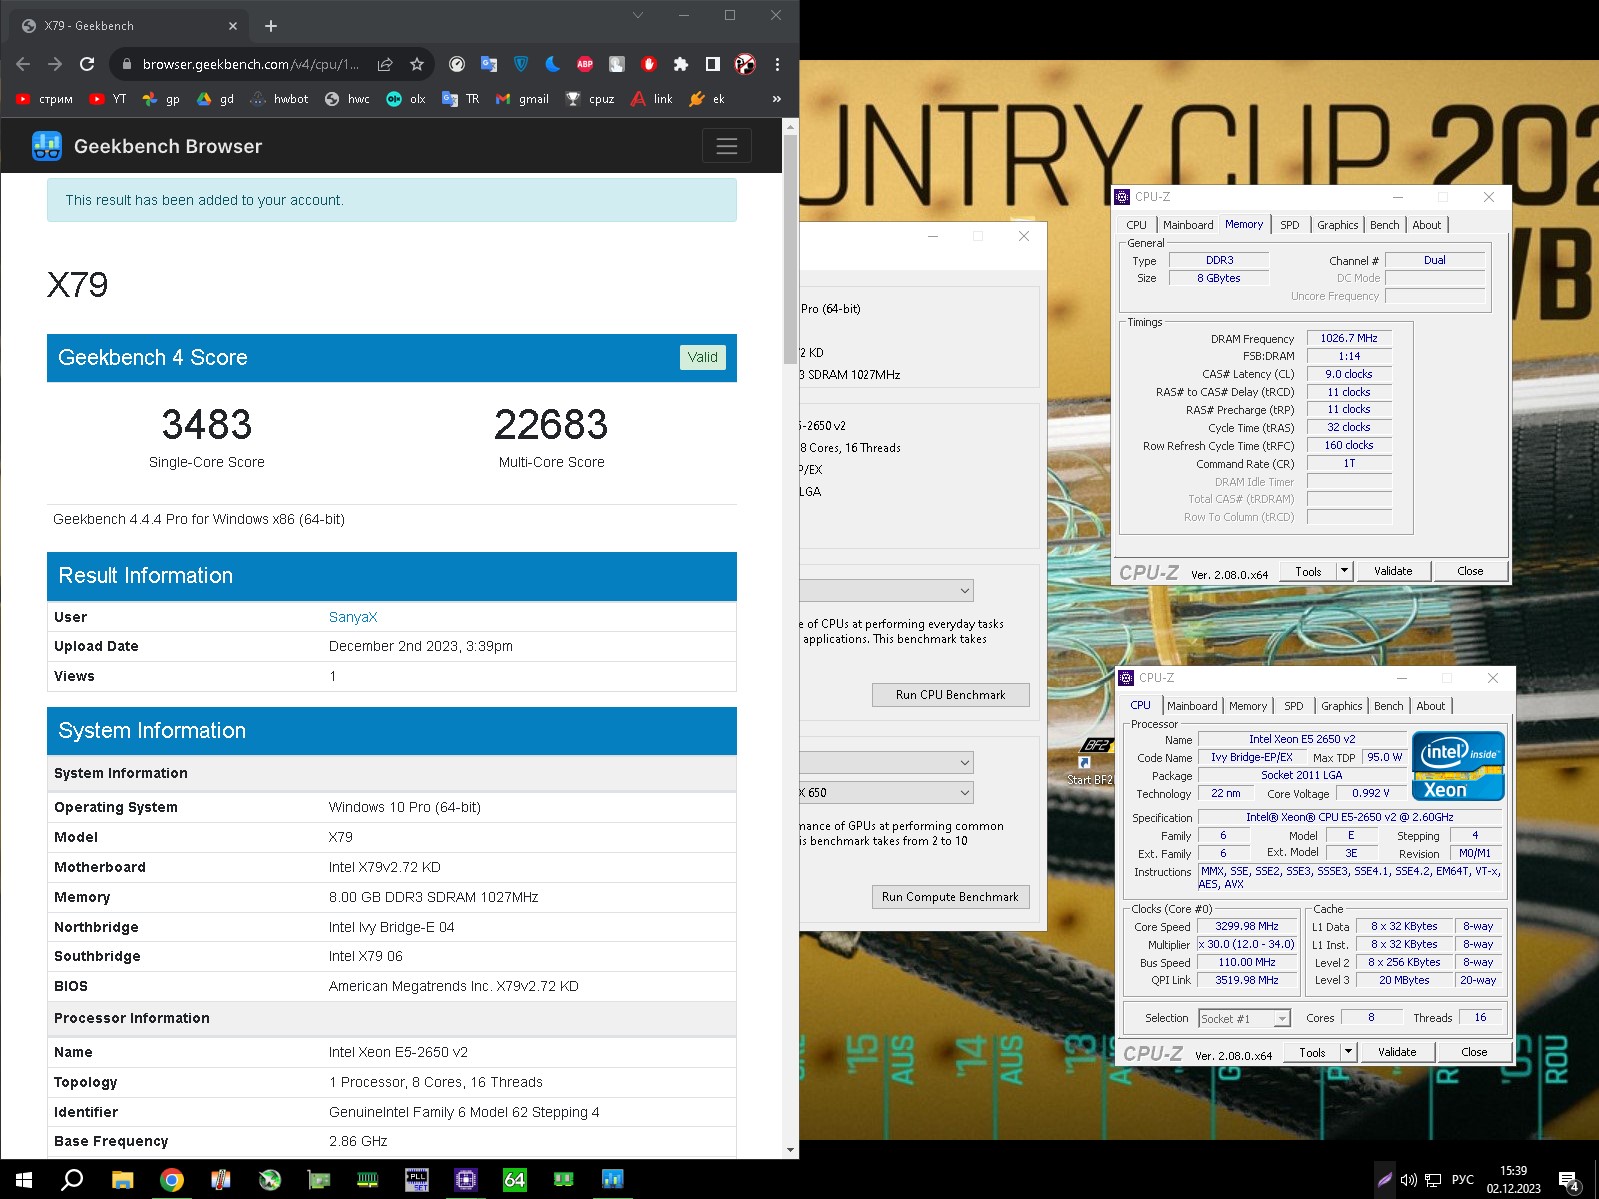Viewport: 1599px width, 1199px height.
Task: Switch to Mainboard tab in upper CPU-Z
Action: (1188, 225)
